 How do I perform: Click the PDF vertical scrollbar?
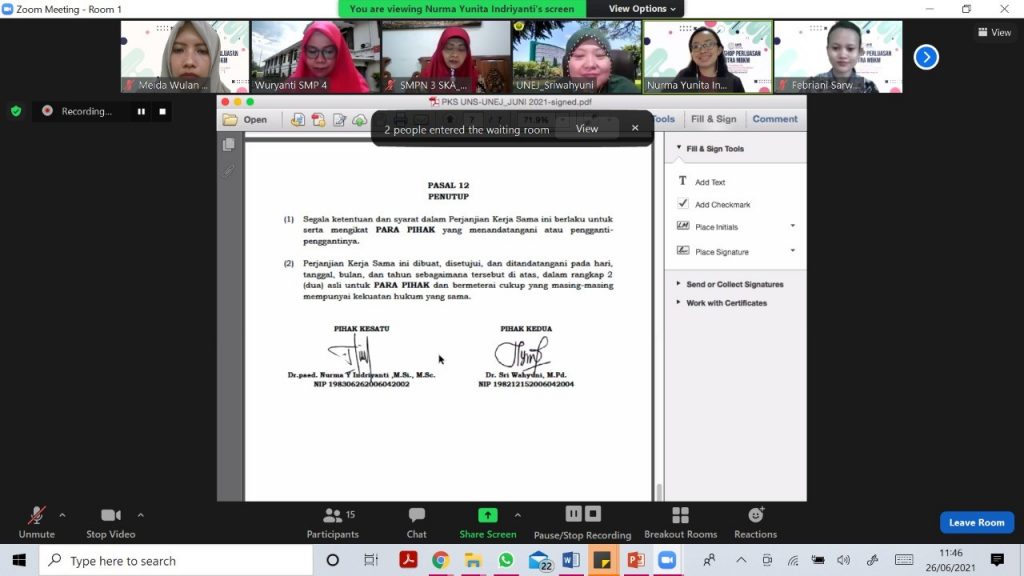pyautogui.click(x=659, y=492)
